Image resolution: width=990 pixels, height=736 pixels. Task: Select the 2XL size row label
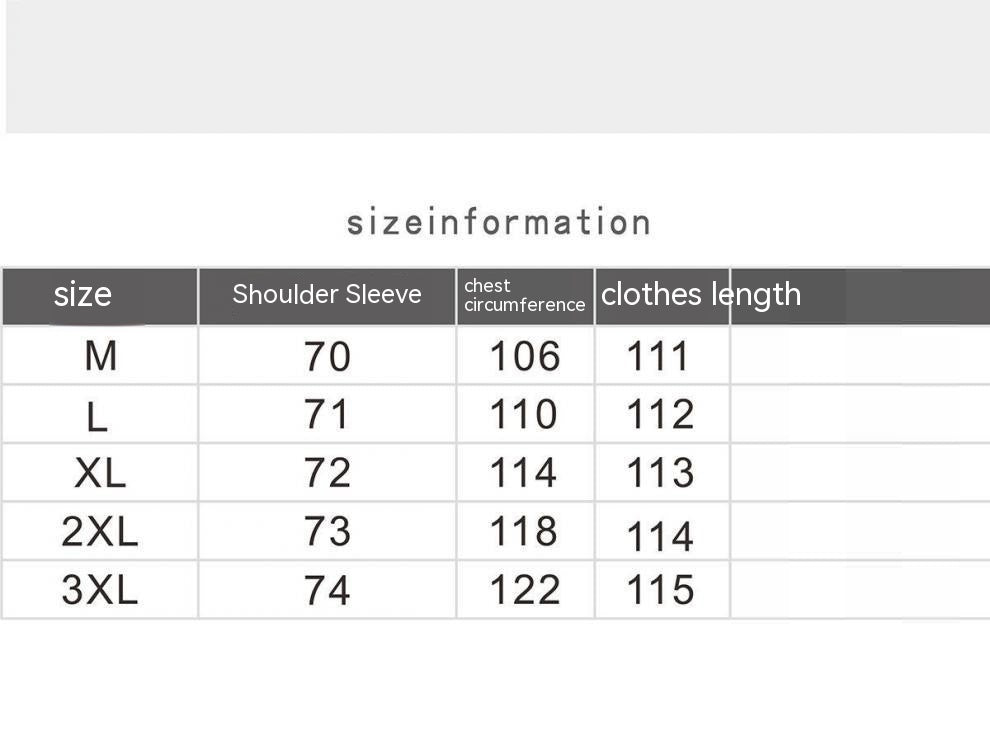(99, 532)
